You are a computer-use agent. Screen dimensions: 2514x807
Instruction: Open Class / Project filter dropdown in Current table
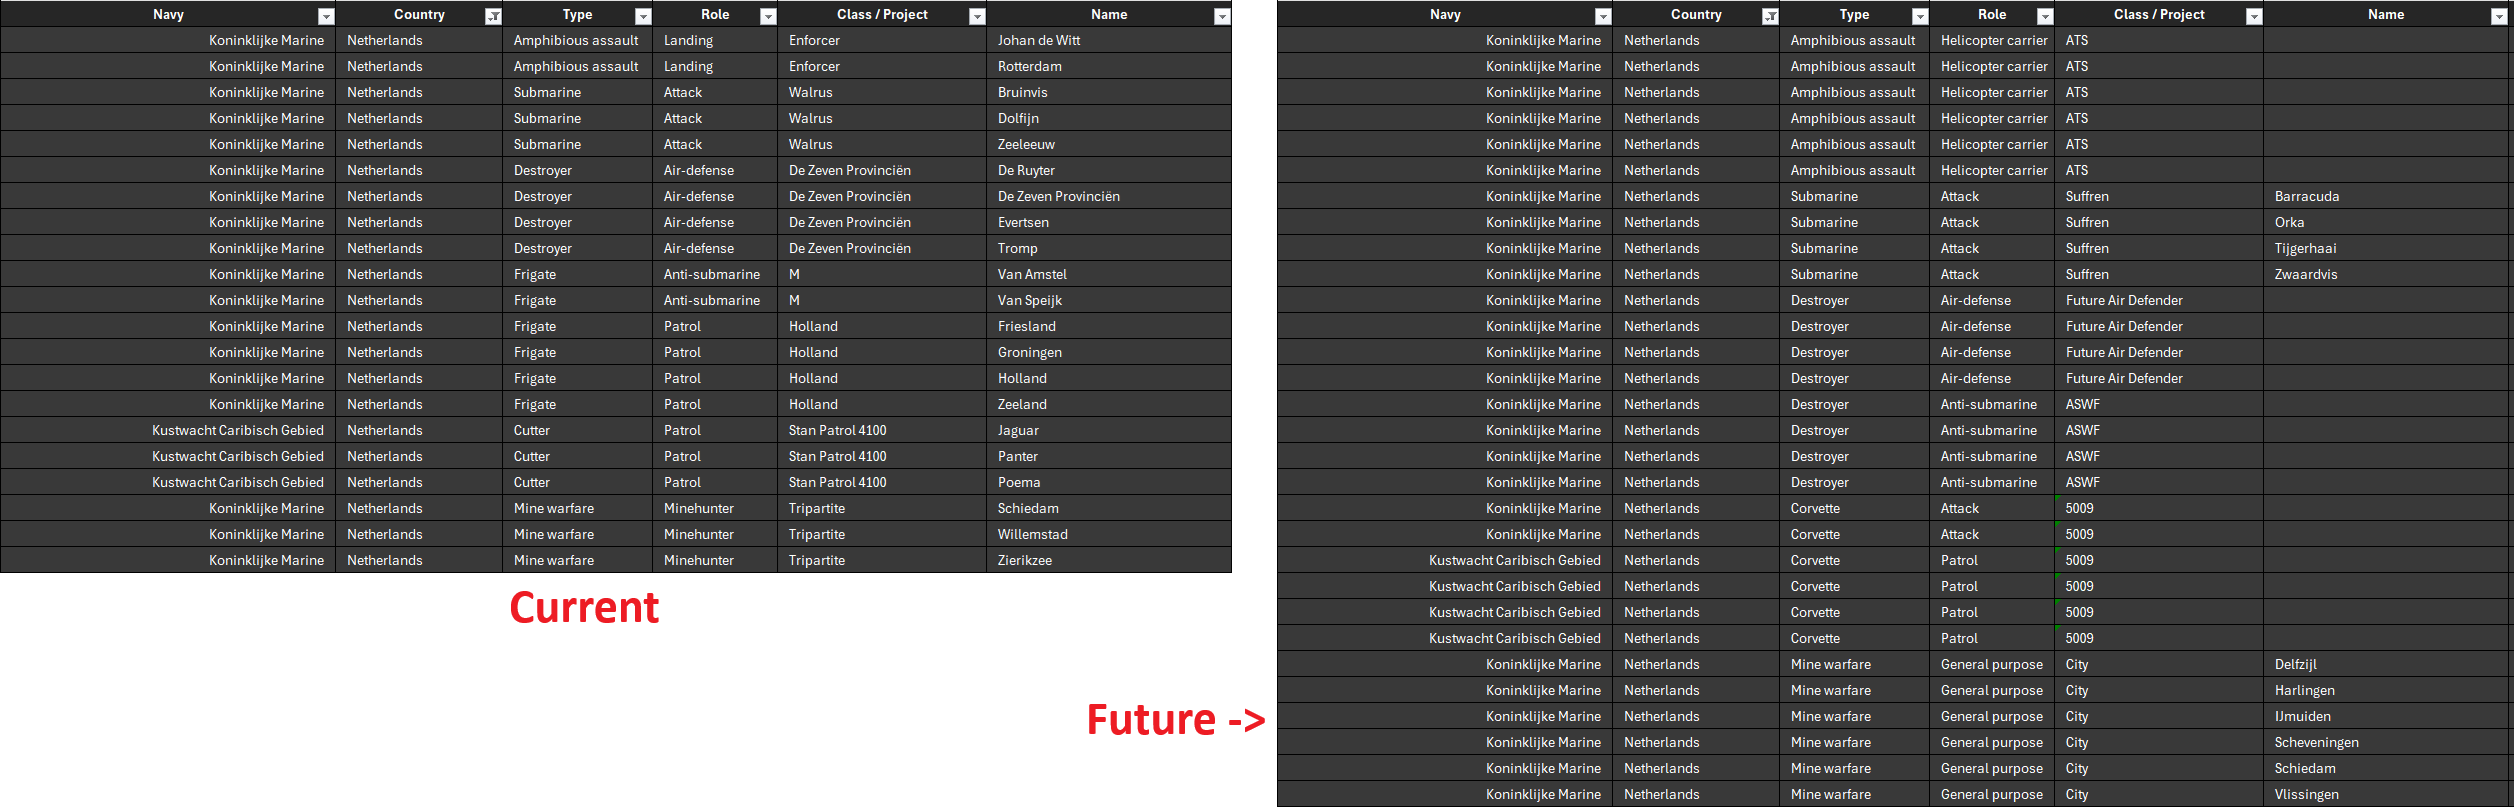(x=977, y=16)
